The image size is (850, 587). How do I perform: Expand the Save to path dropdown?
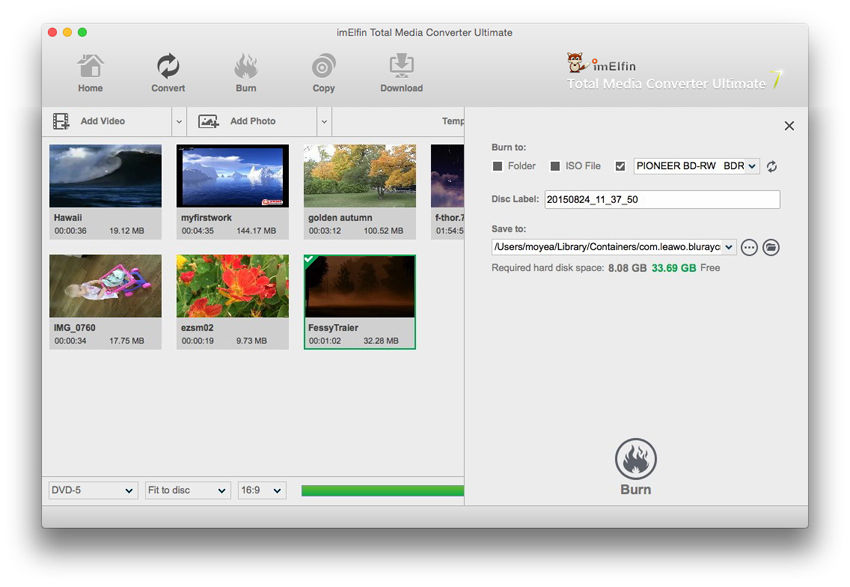coord(729,247)
